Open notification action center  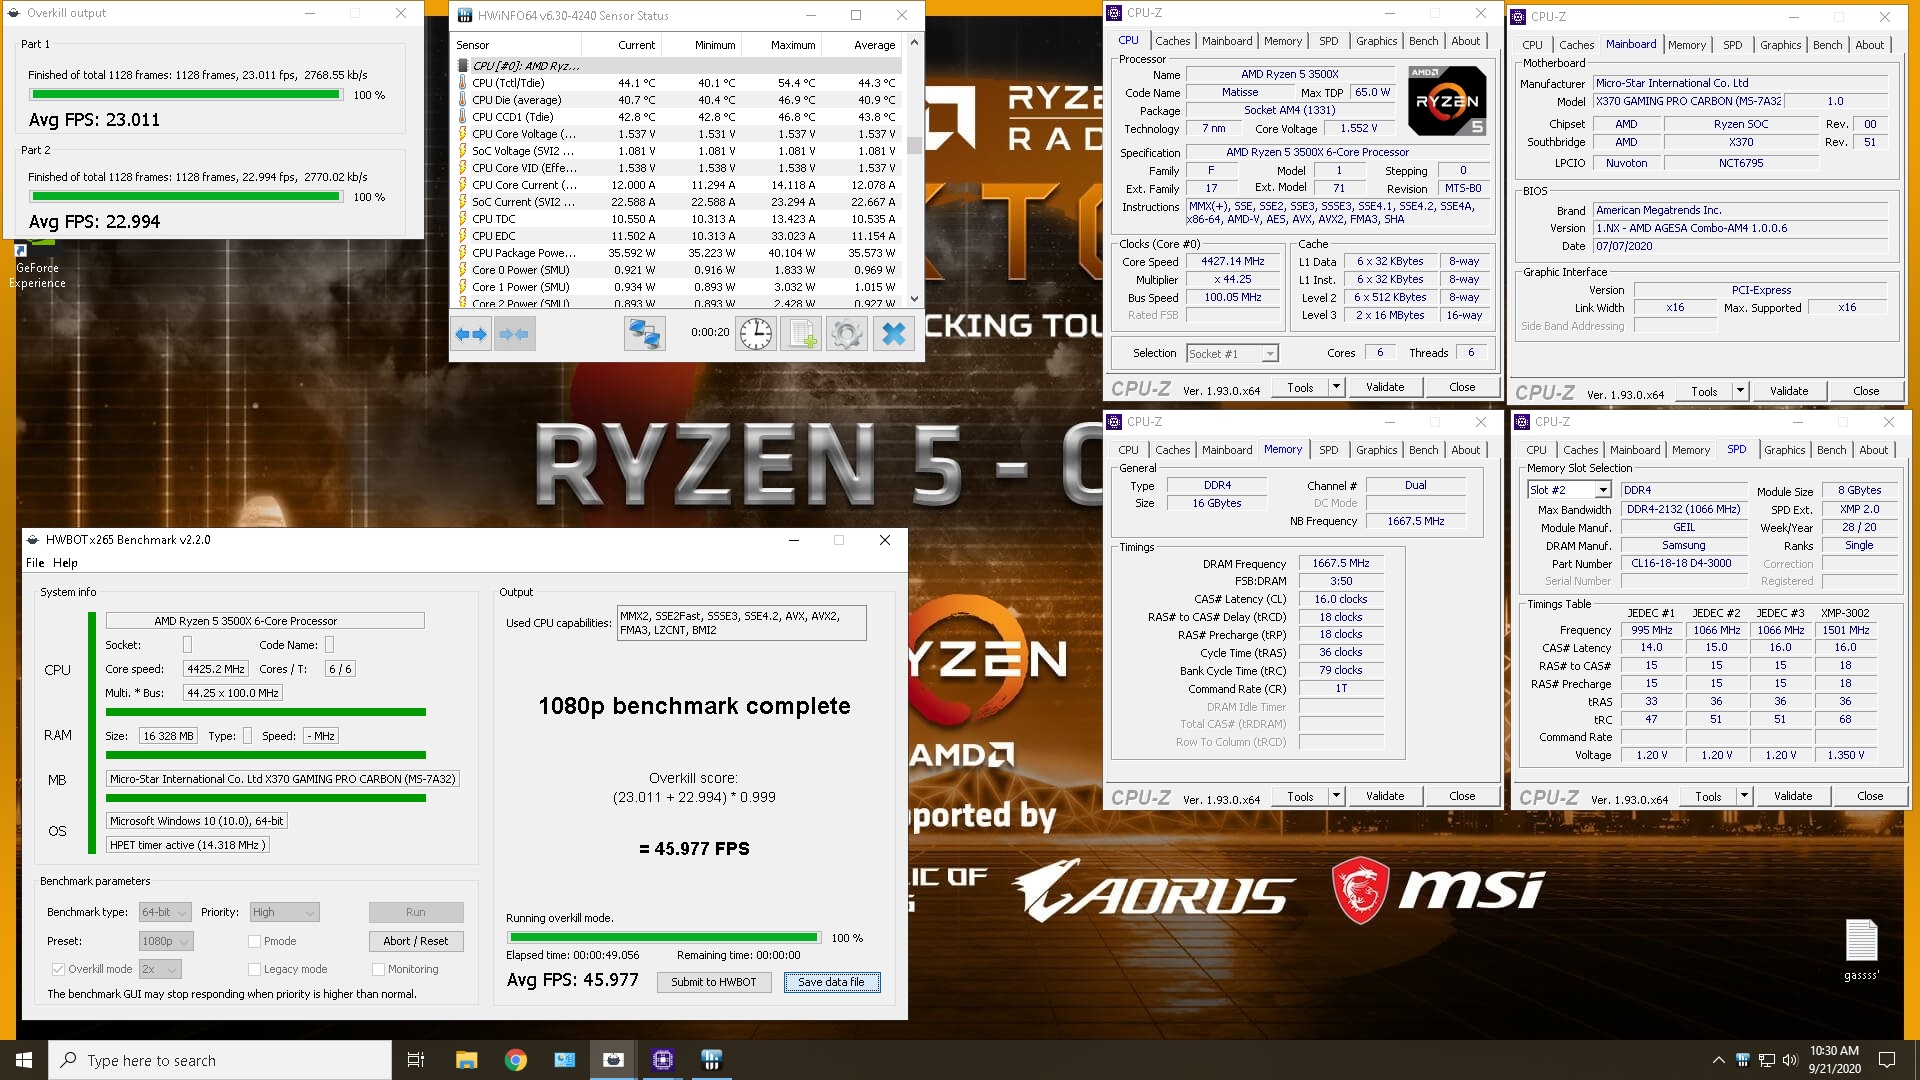pos(1887,1060)
